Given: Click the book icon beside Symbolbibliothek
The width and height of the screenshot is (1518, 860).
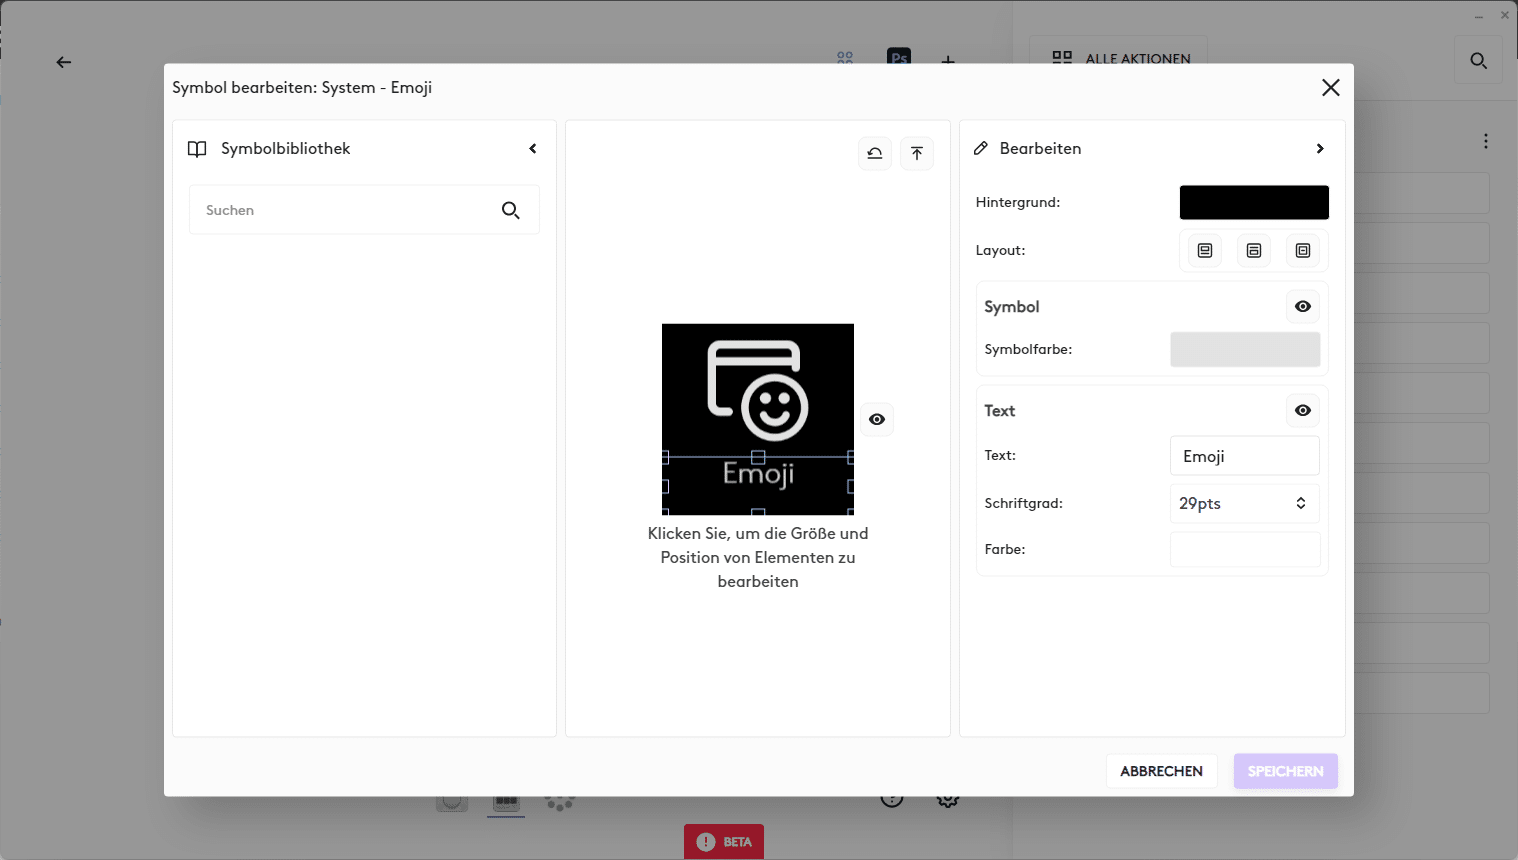Looking at the screenshot, I should pyautogui.click(x=197, y=149).
